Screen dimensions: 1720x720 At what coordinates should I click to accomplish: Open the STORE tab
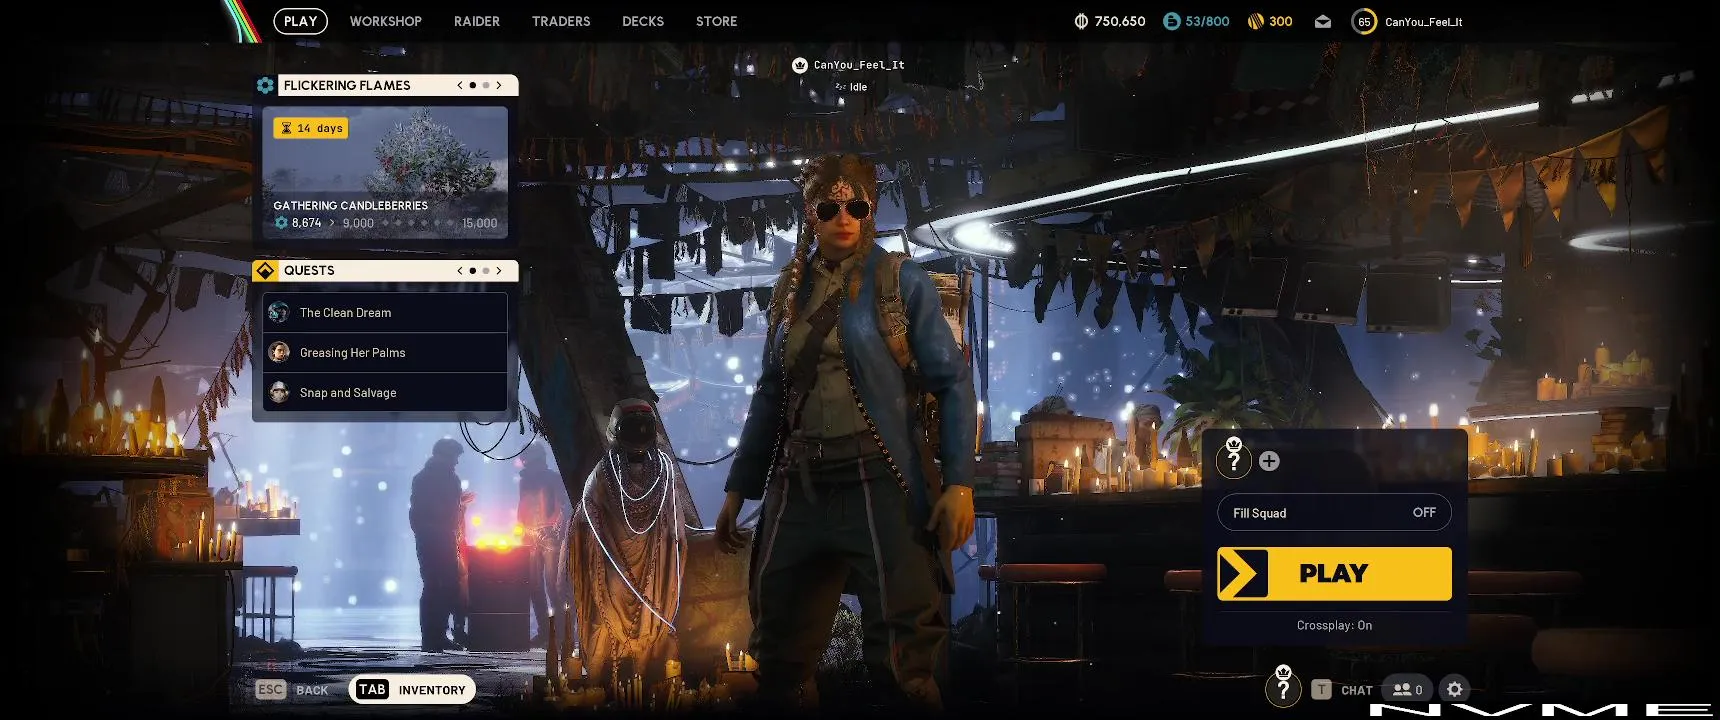(x=716, y=21)
